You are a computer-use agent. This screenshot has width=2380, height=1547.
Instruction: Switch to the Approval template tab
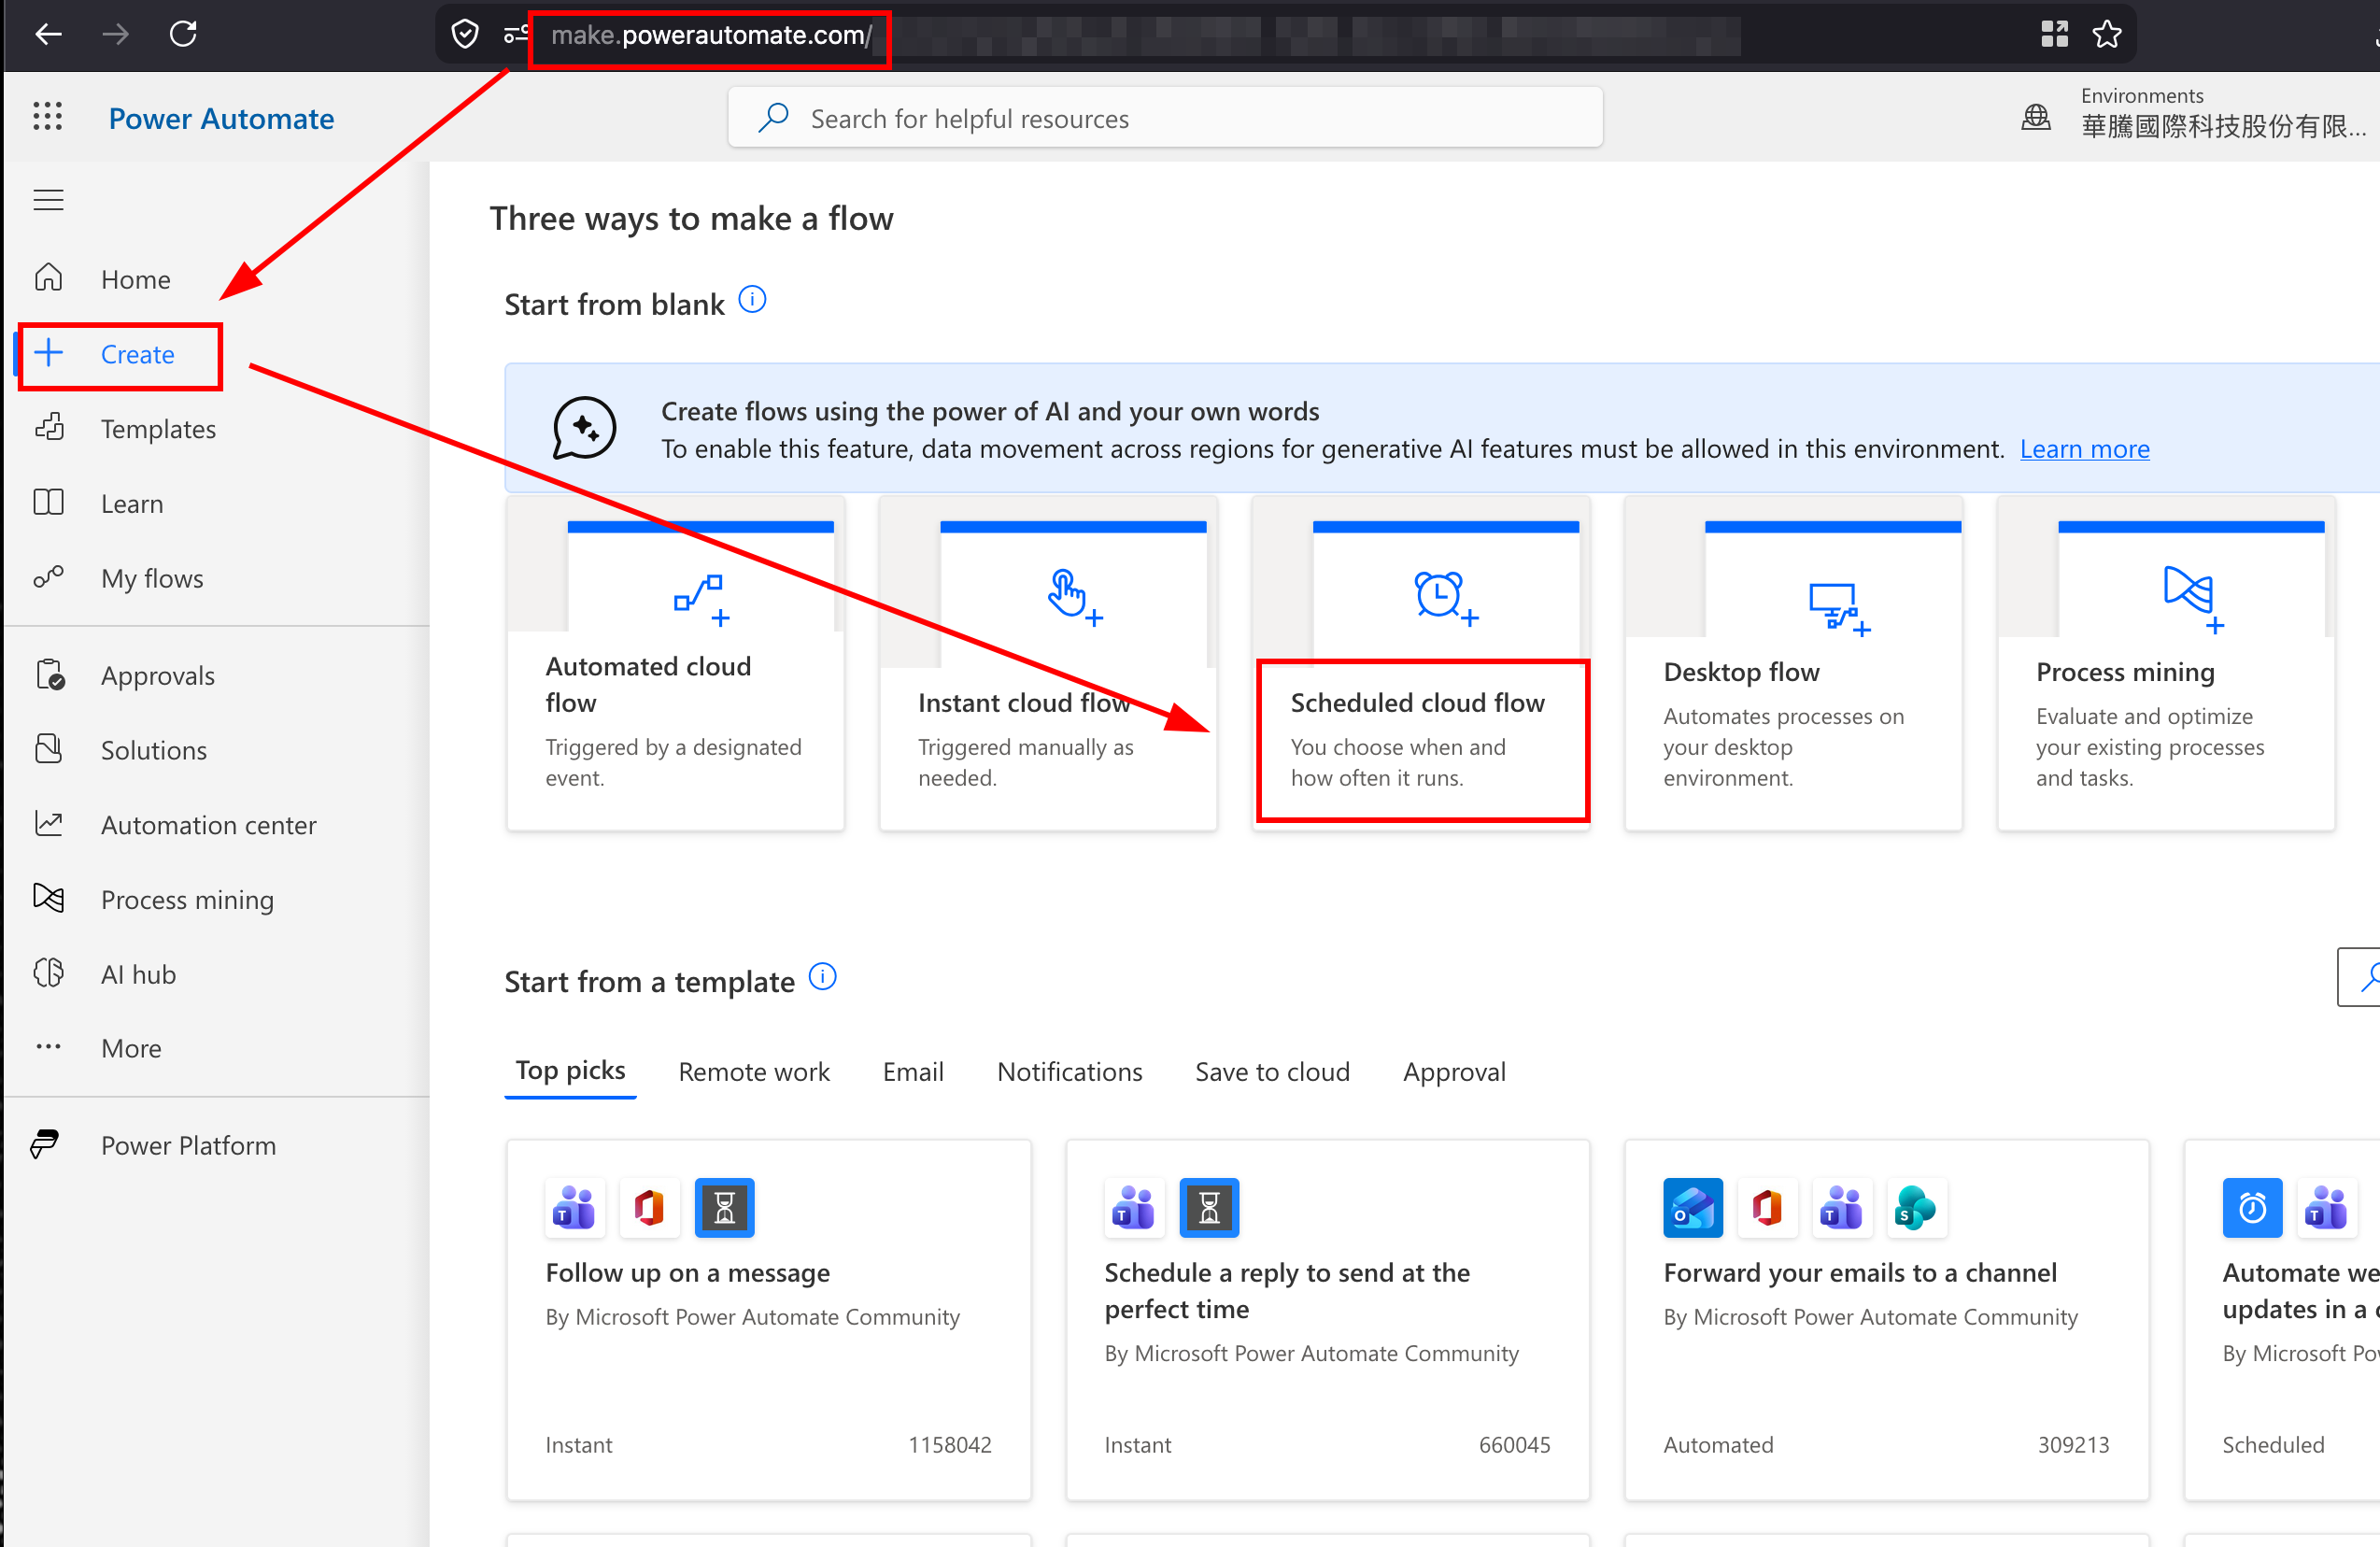1454,1072
